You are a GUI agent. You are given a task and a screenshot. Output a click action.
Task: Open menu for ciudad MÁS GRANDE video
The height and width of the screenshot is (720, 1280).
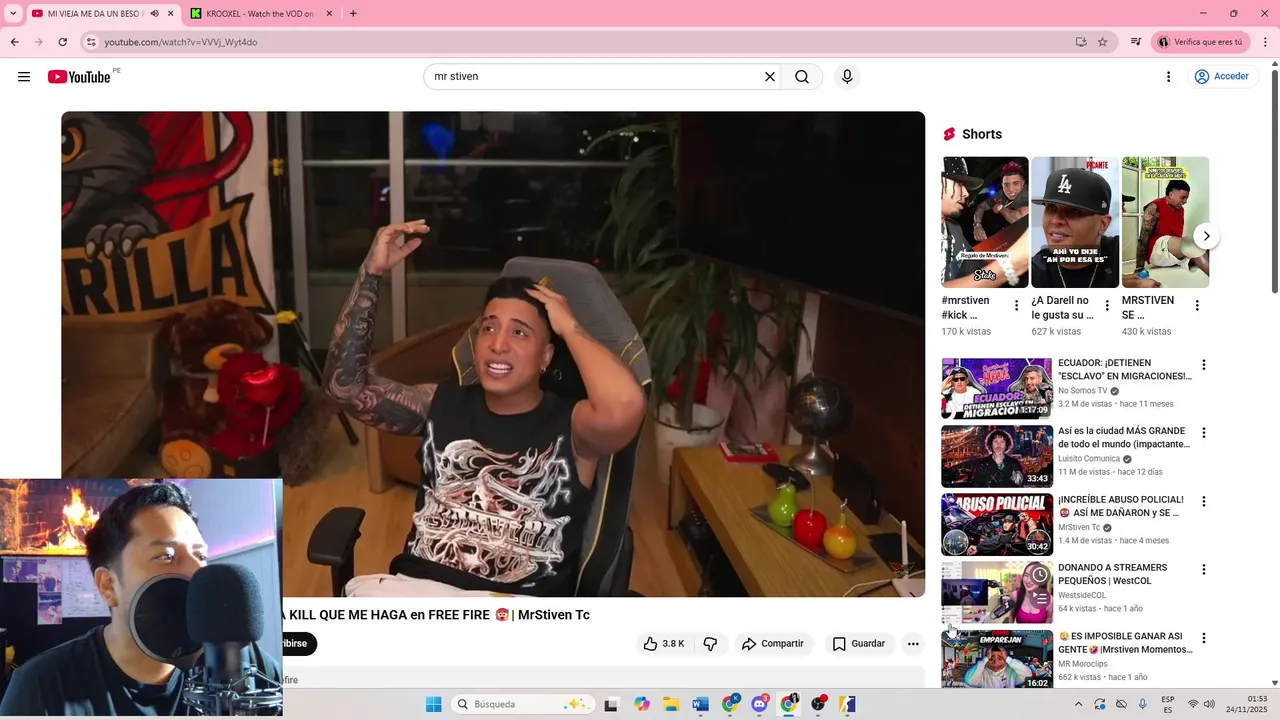pos(1204,433)
